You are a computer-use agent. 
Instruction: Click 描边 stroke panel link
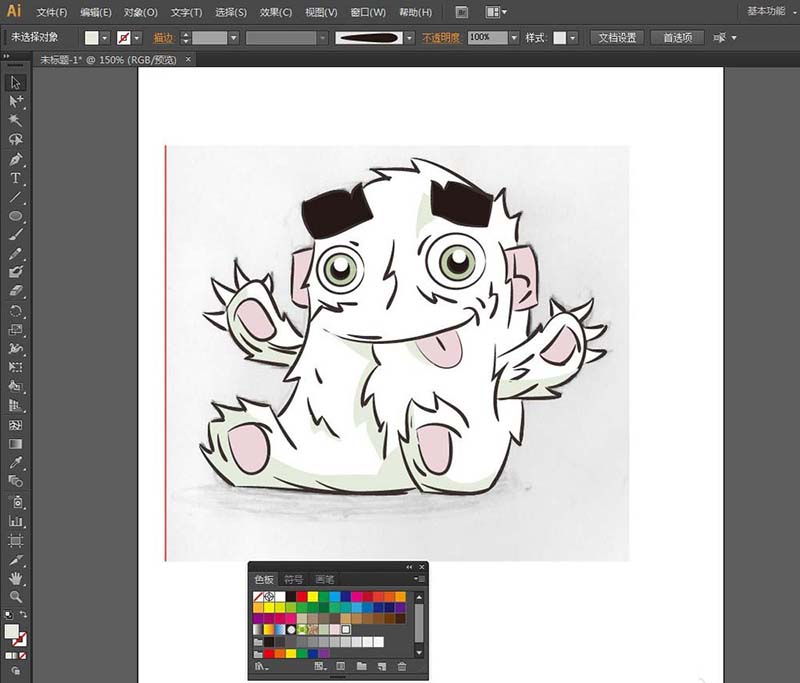click(164, 38)
